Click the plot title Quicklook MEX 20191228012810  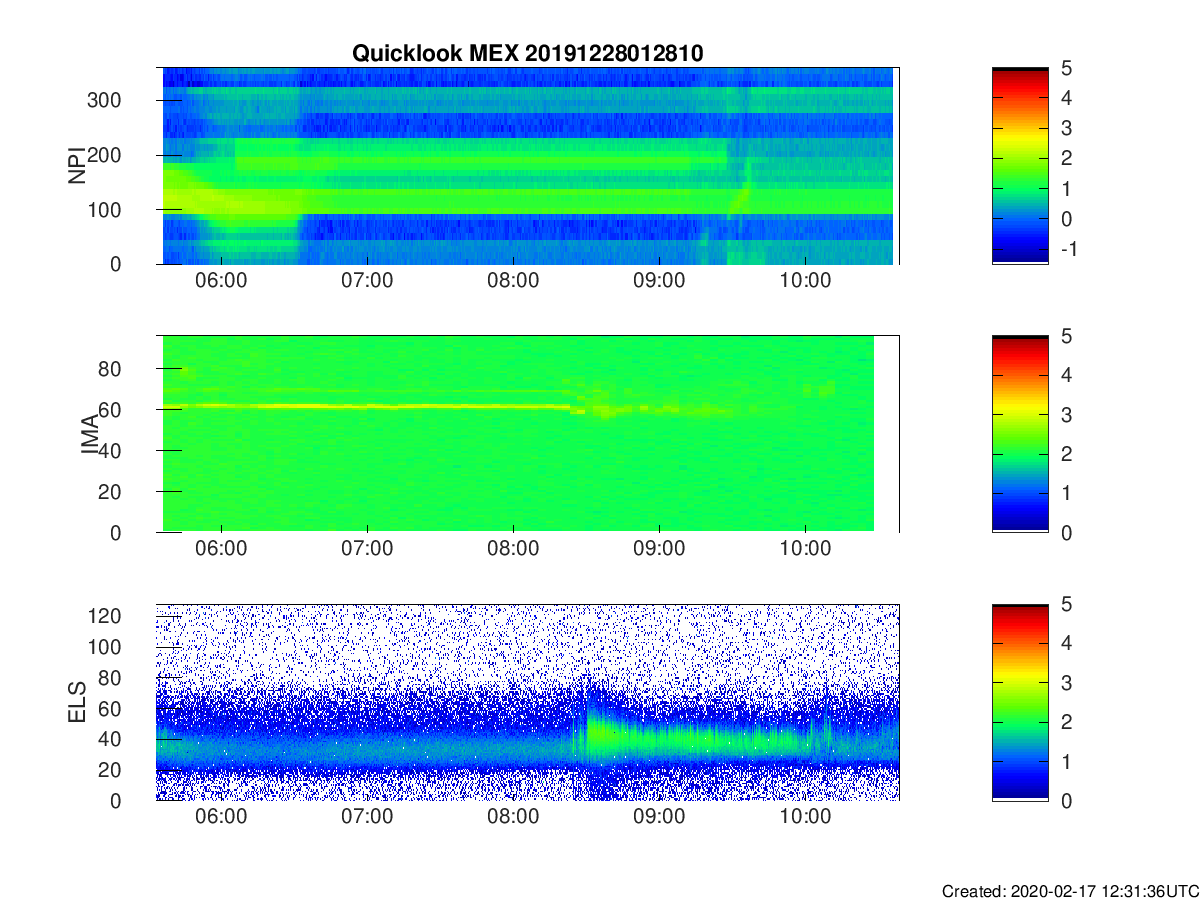[528, 53]
